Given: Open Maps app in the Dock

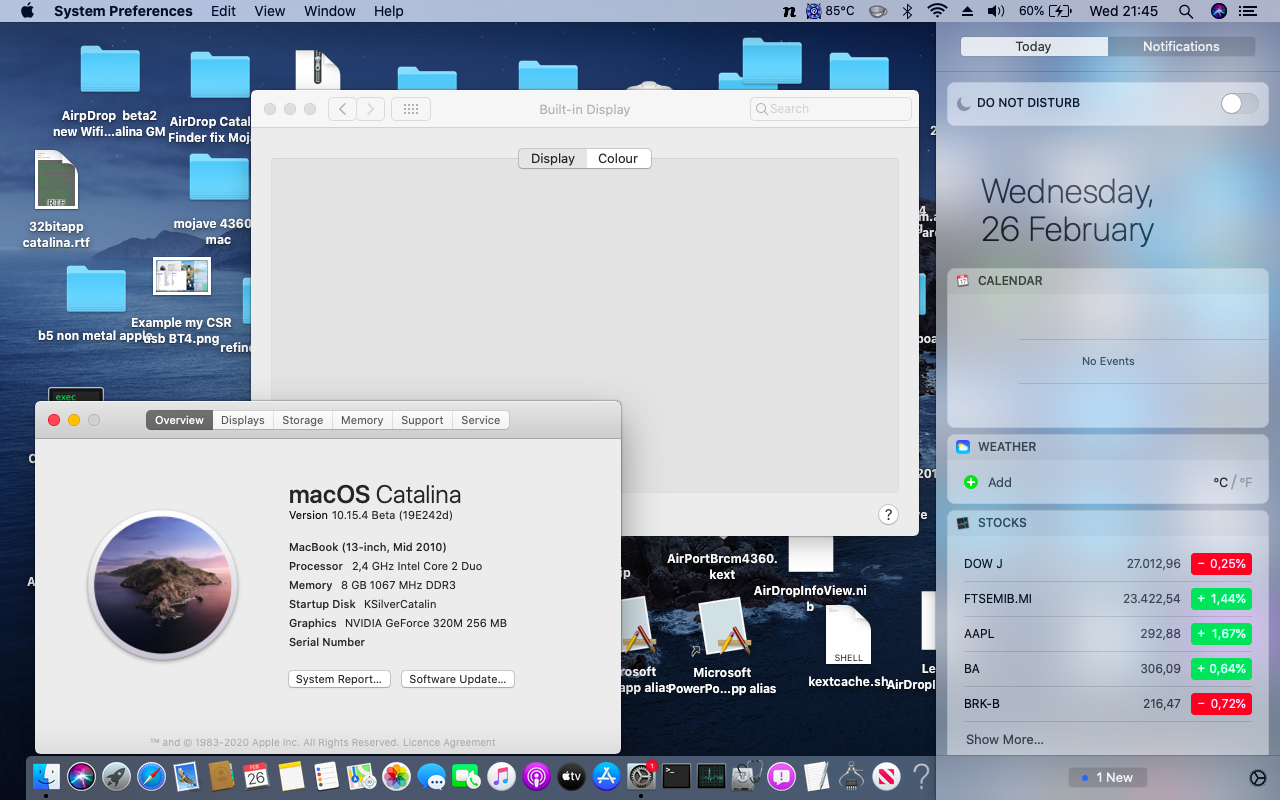Looking at the screenshot, I should click(x=361, y=775).
